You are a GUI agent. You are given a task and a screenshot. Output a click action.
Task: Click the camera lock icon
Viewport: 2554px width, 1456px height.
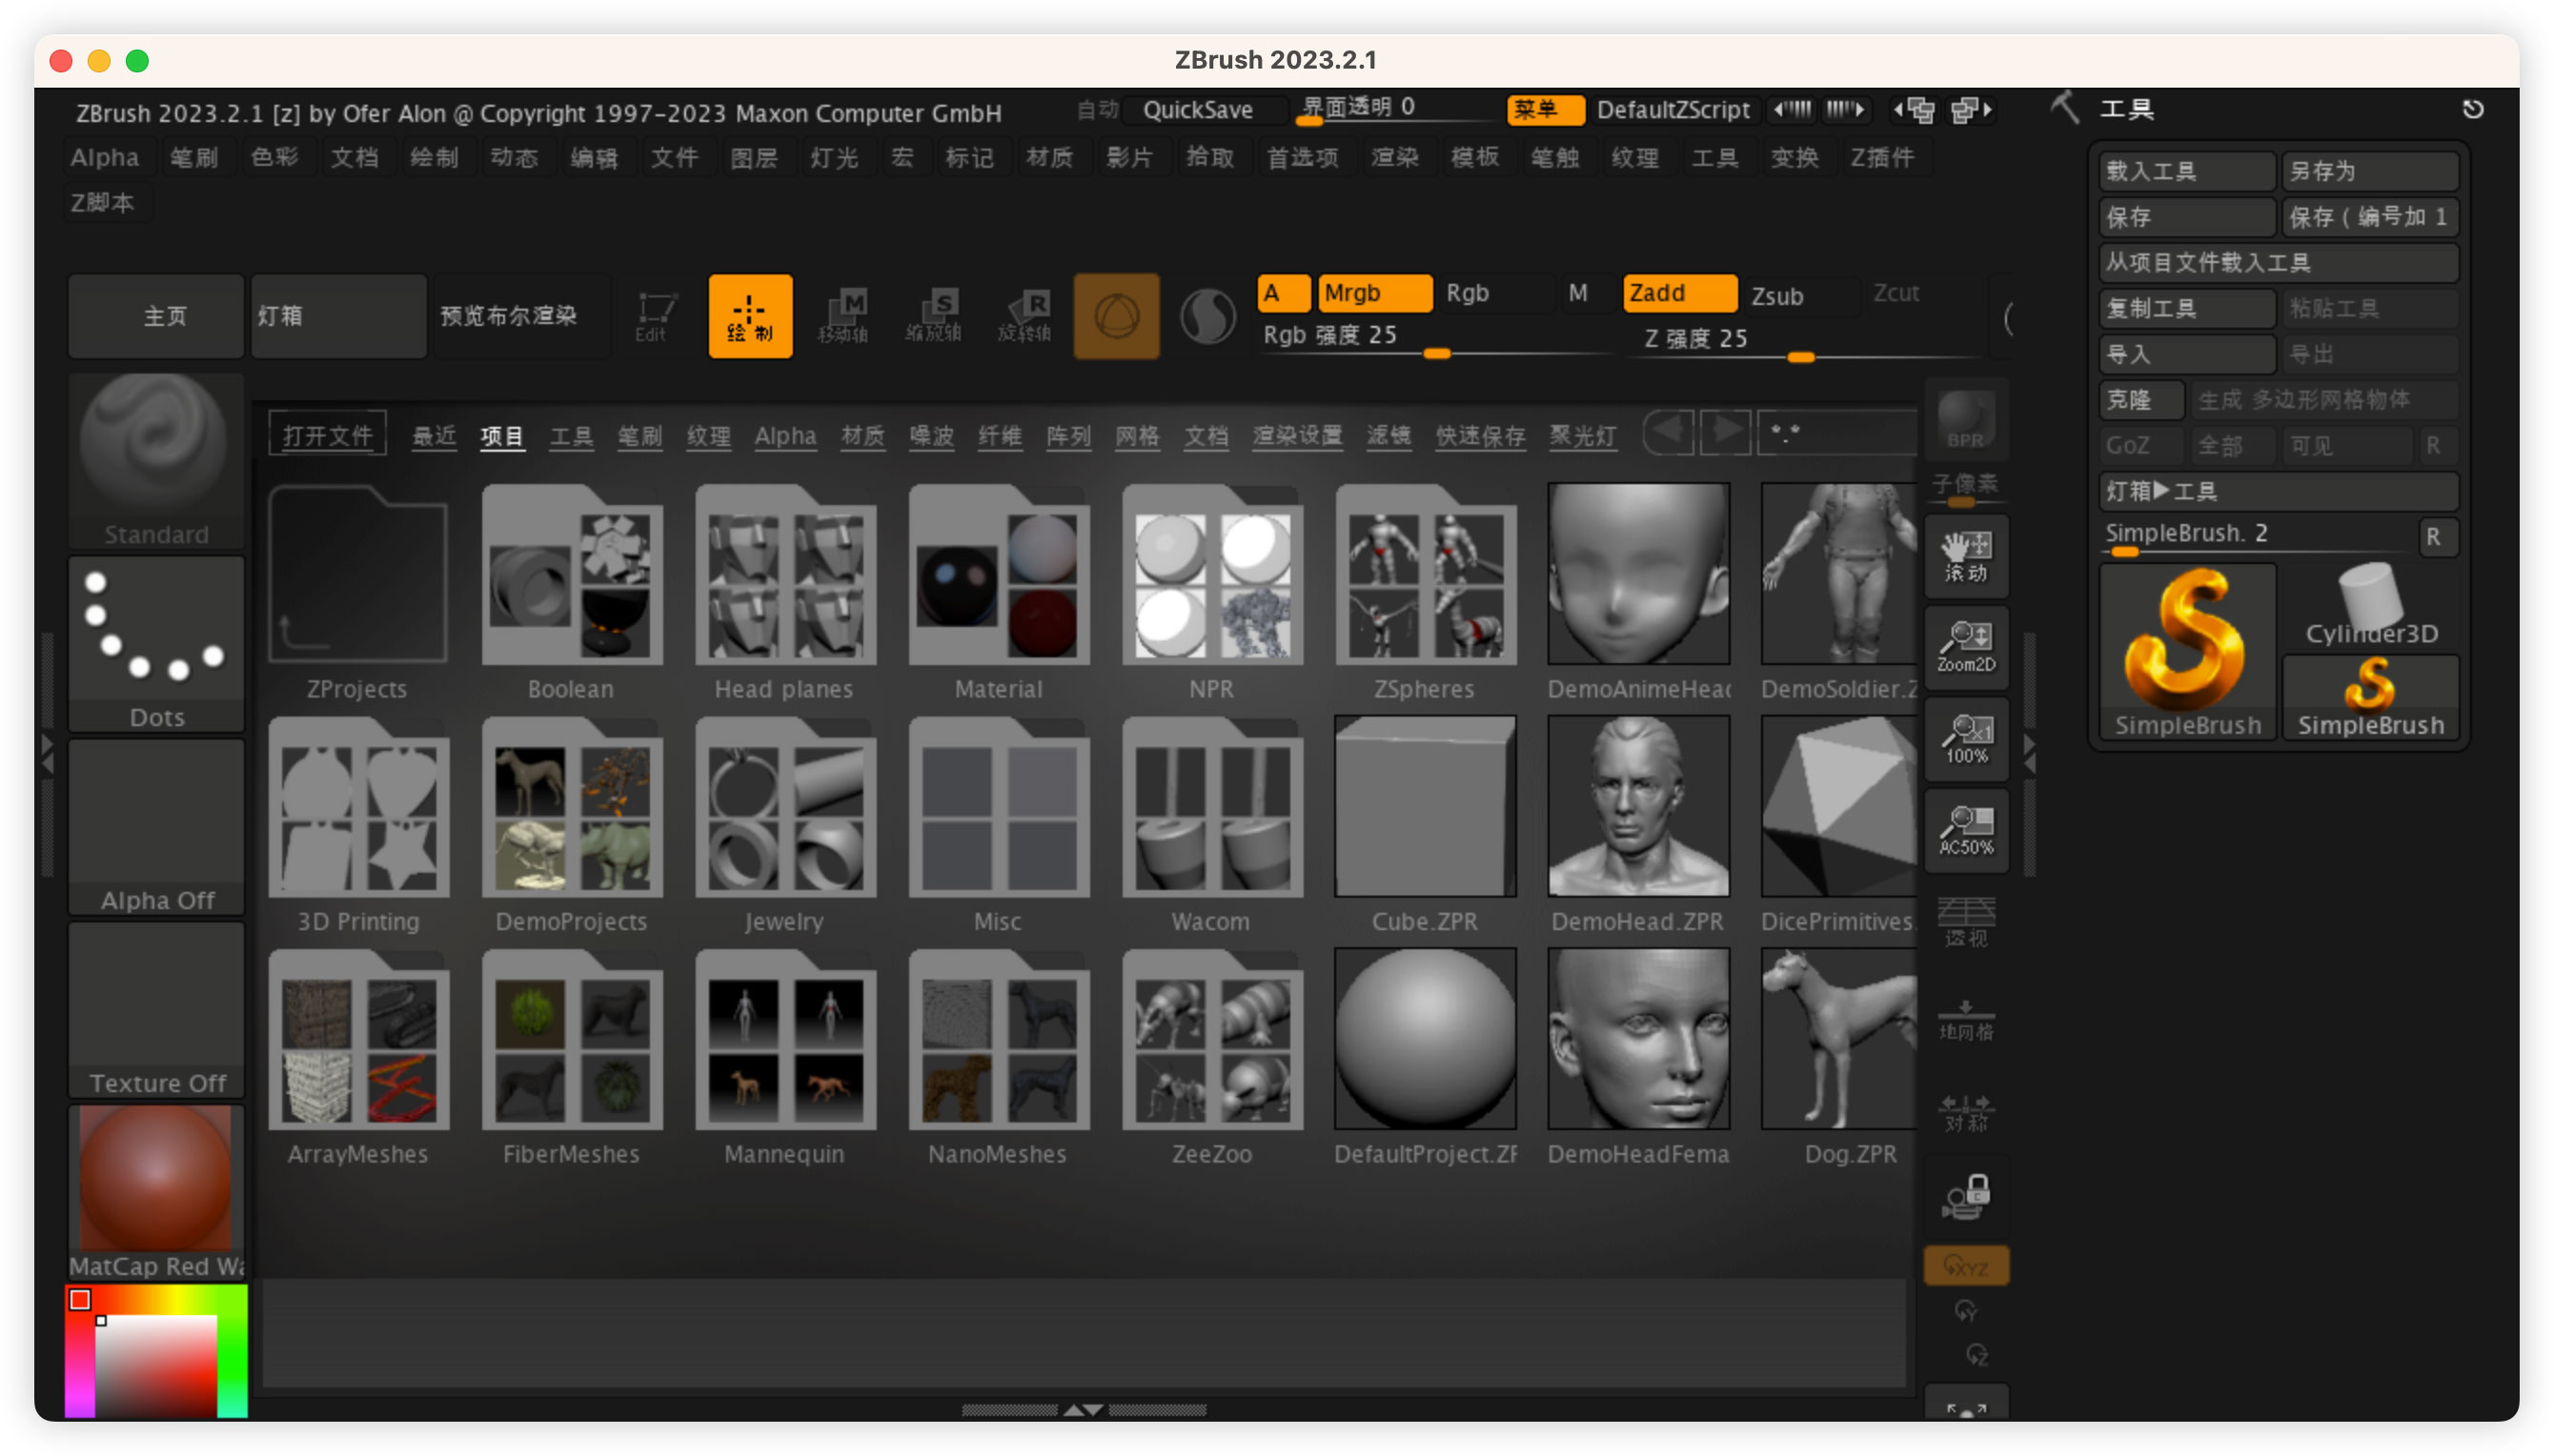pos(1965,1196)
